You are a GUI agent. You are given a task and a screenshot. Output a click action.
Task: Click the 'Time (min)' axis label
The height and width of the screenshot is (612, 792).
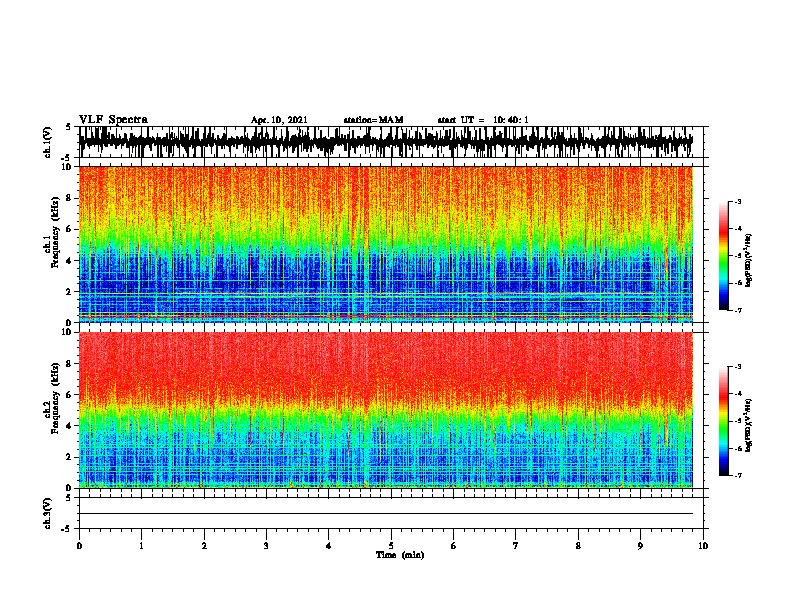click(400, 555)
